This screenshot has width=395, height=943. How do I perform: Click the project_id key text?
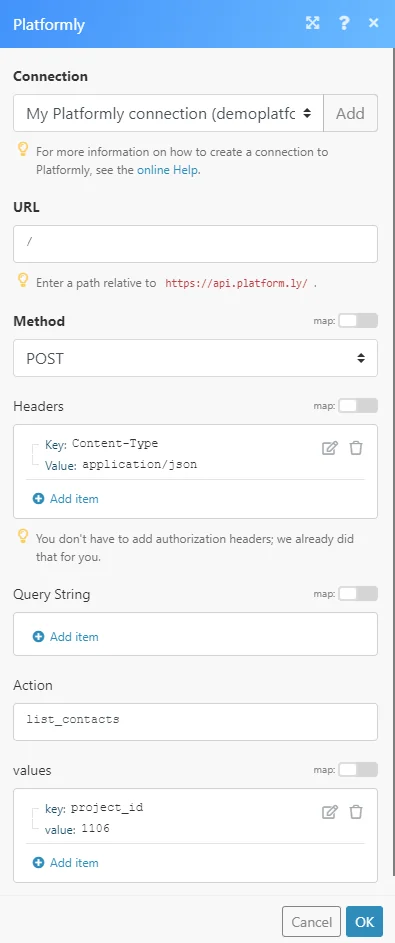tap(107, 807)
